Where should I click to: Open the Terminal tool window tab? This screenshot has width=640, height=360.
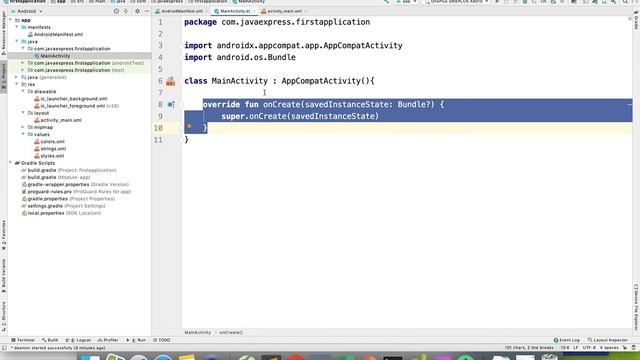(x=23, y=340)
